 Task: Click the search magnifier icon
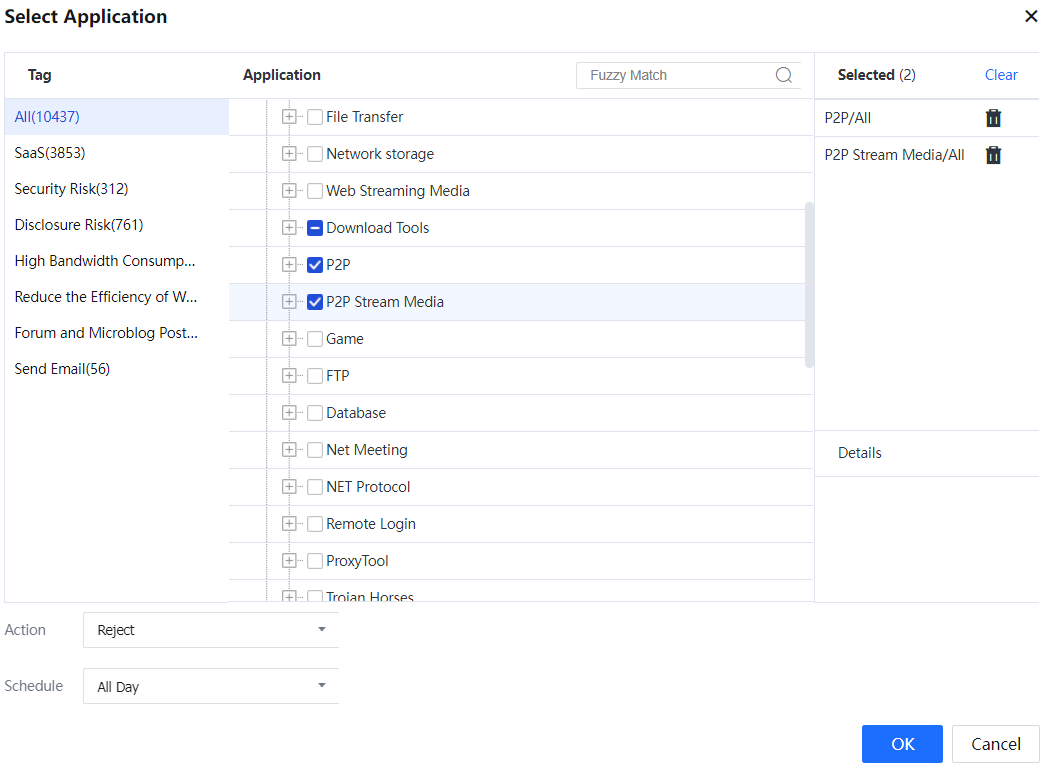(x=784, y=75)
